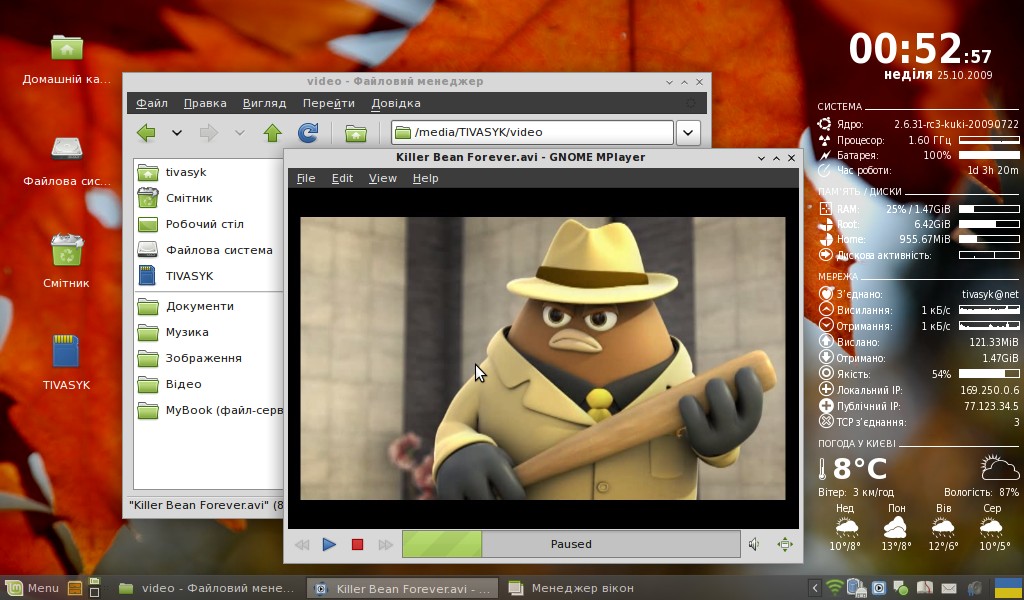Open MPlayer Help menu
The height and width of the screenshot is (600, 1024).
[425, 178]
